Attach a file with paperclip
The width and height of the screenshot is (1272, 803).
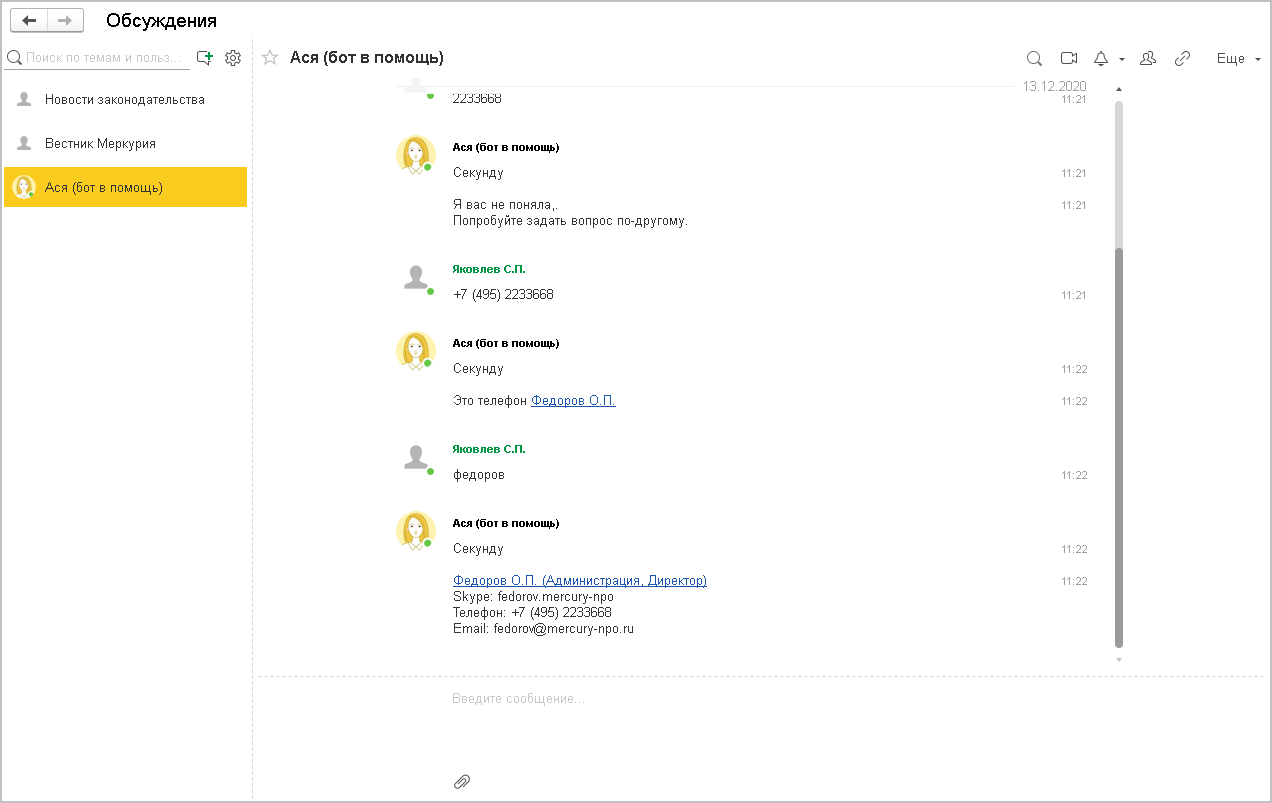click(x=462, y=781)
